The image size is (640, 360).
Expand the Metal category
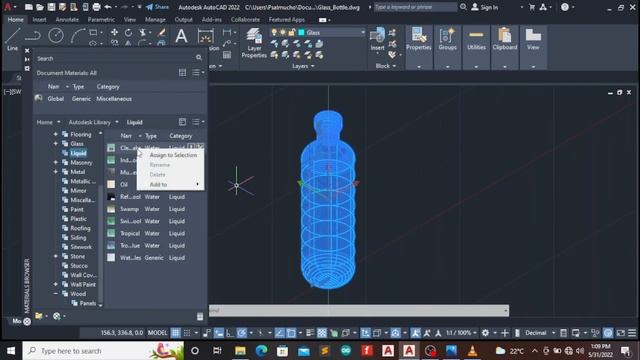[x=56, y=171]
